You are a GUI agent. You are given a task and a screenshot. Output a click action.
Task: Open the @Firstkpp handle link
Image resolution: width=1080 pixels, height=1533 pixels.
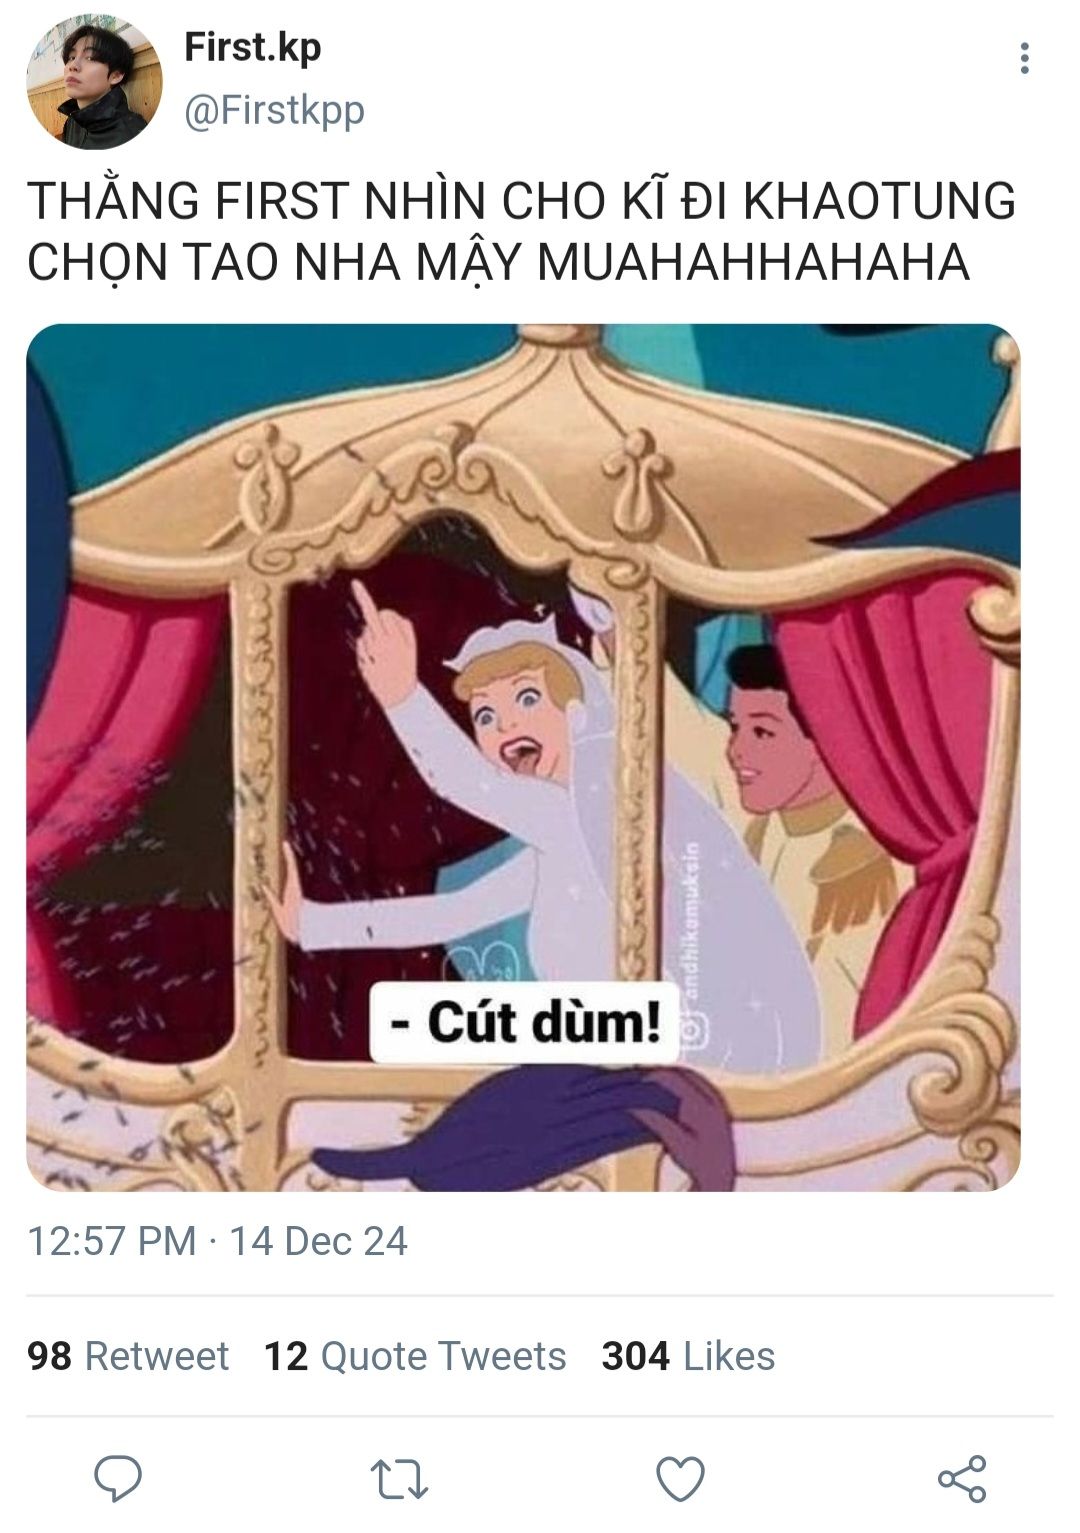[x=274, y=110]
